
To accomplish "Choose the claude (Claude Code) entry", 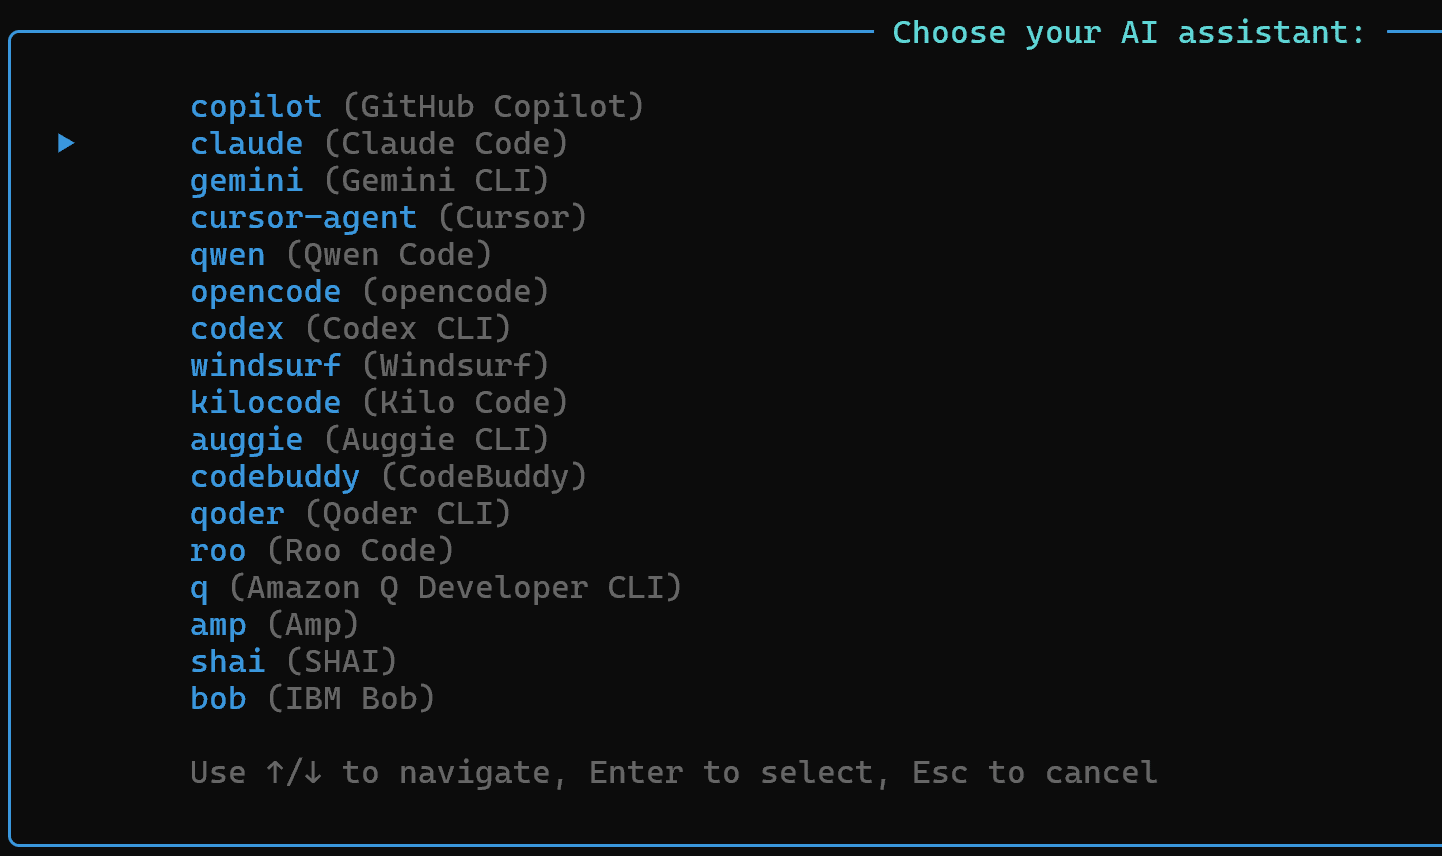I will [x=378, y=143].
